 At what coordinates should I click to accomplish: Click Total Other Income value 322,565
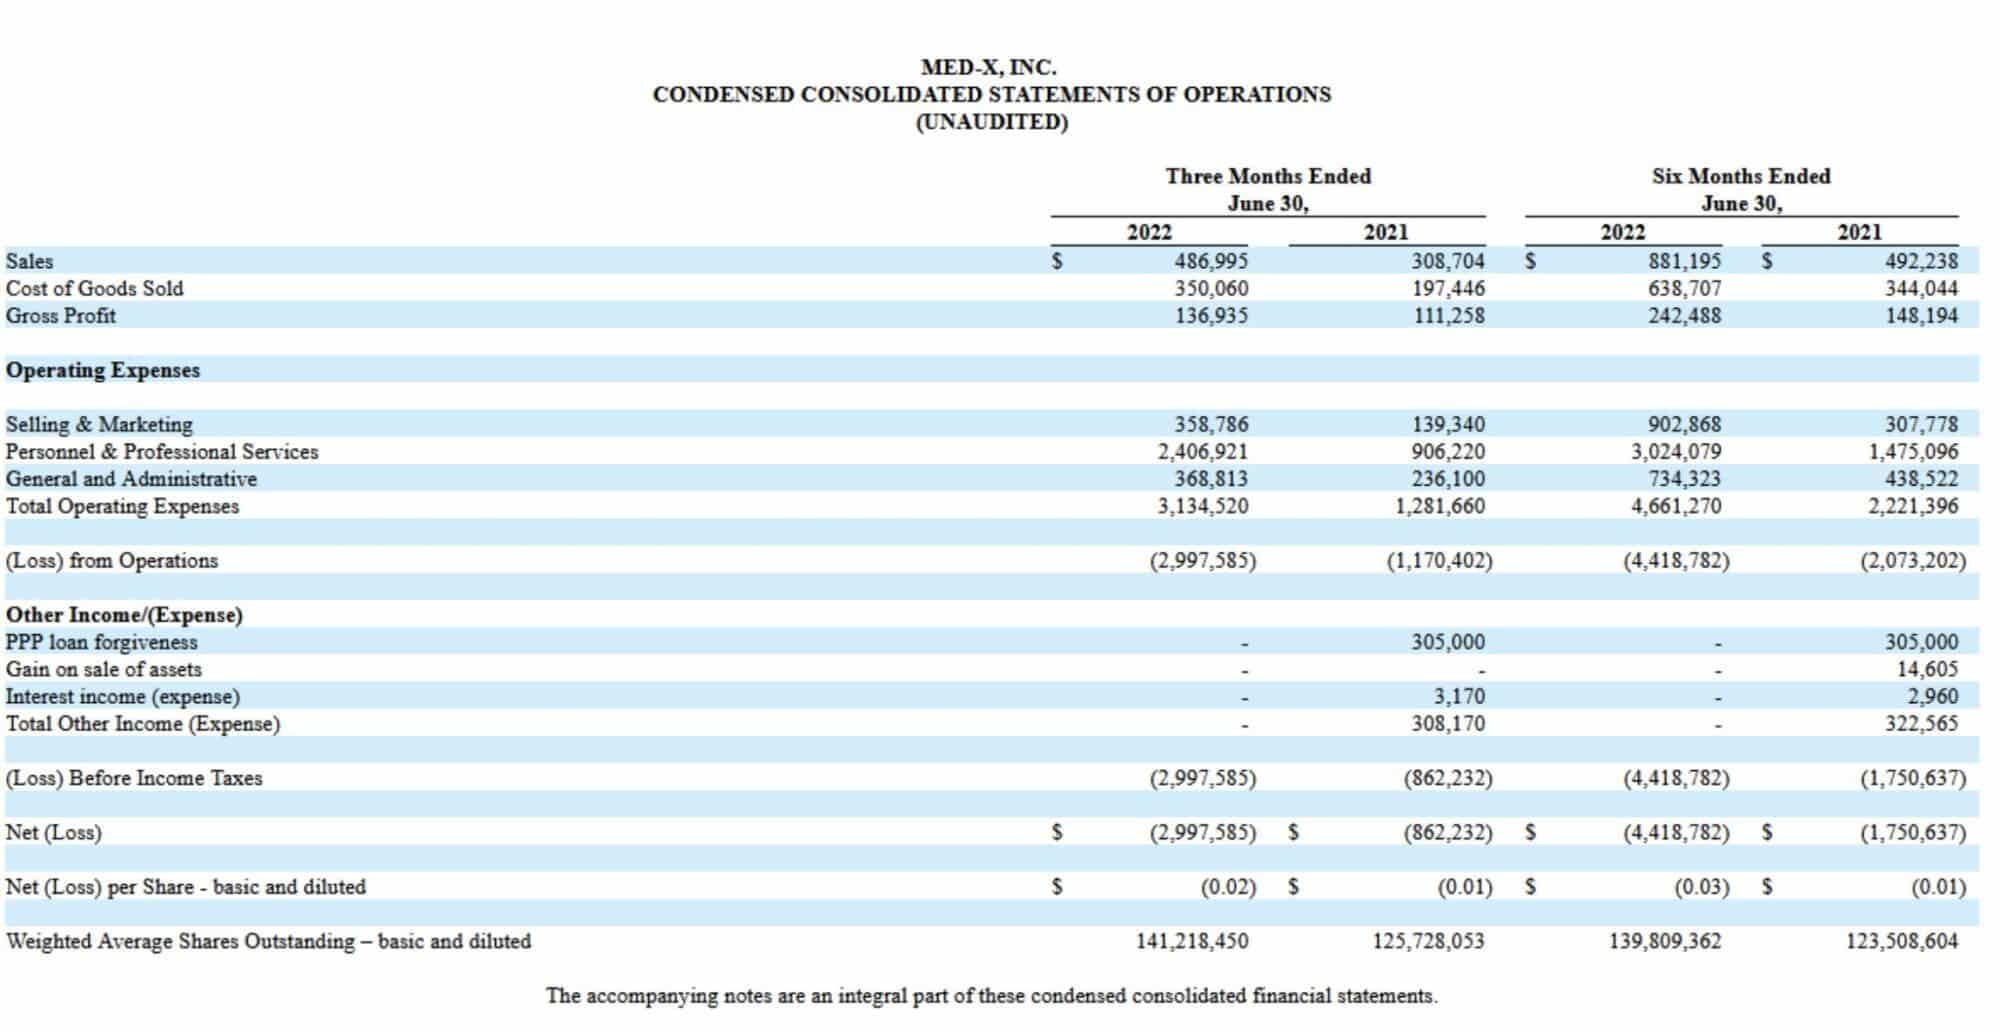[x=1922, y=723]
